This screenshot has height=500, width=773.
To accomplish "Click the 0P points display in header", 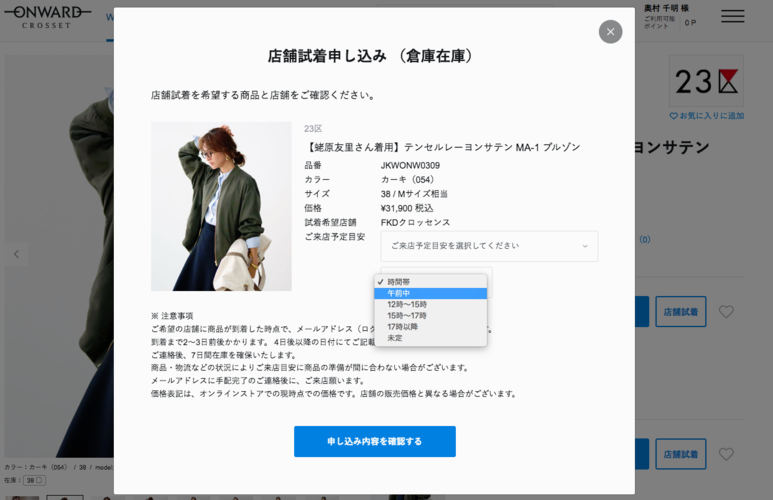I will (690, 23).
